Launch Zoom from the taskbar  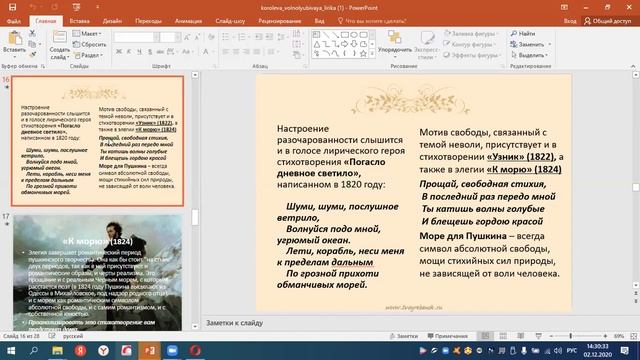(172, 351)
